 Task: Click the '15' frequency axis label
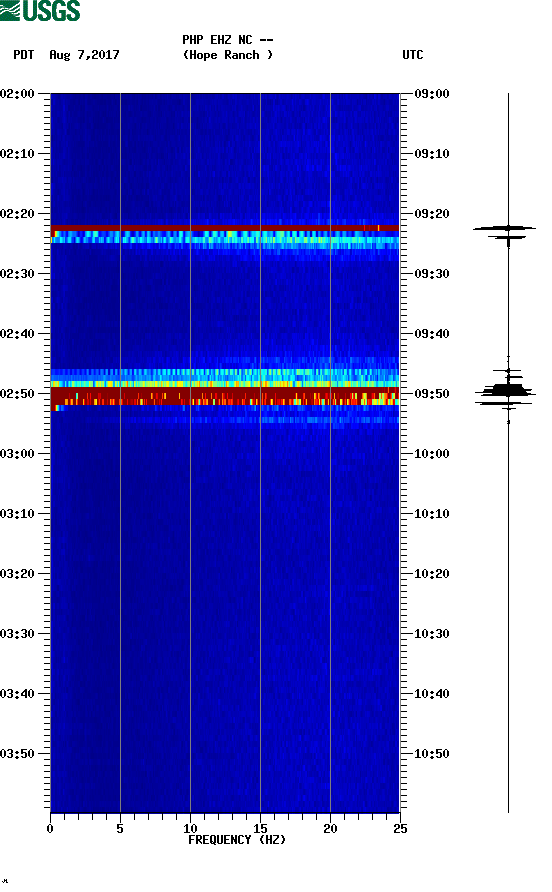tap(260, 829)
